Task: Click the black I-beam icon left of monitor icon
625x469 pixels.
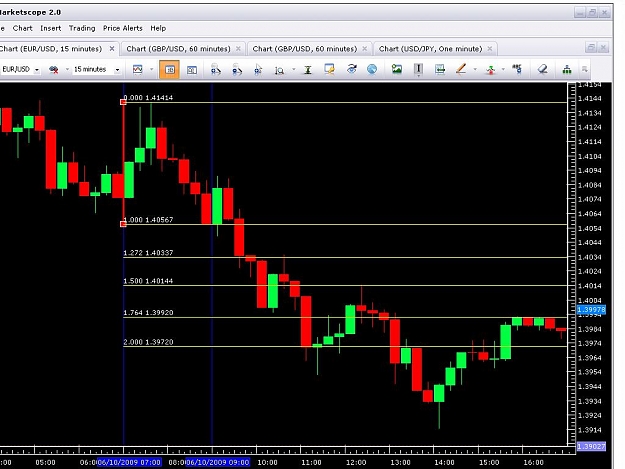Action: (308, 70)
